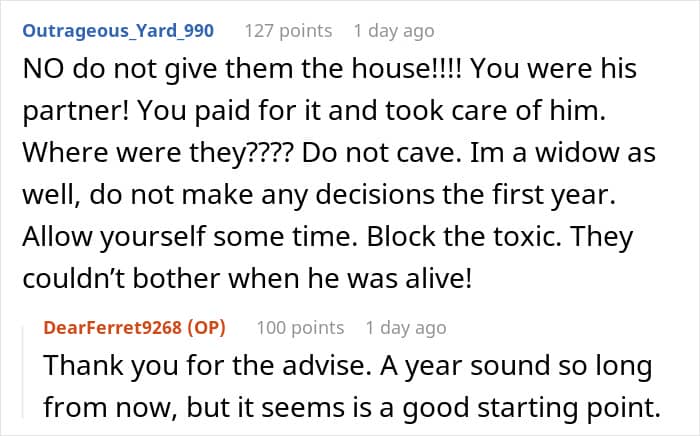Click "Thank you for the advise" reply text
Viewport: 700px width, 436px height.
pyautogui.click(x=174, y=365)
